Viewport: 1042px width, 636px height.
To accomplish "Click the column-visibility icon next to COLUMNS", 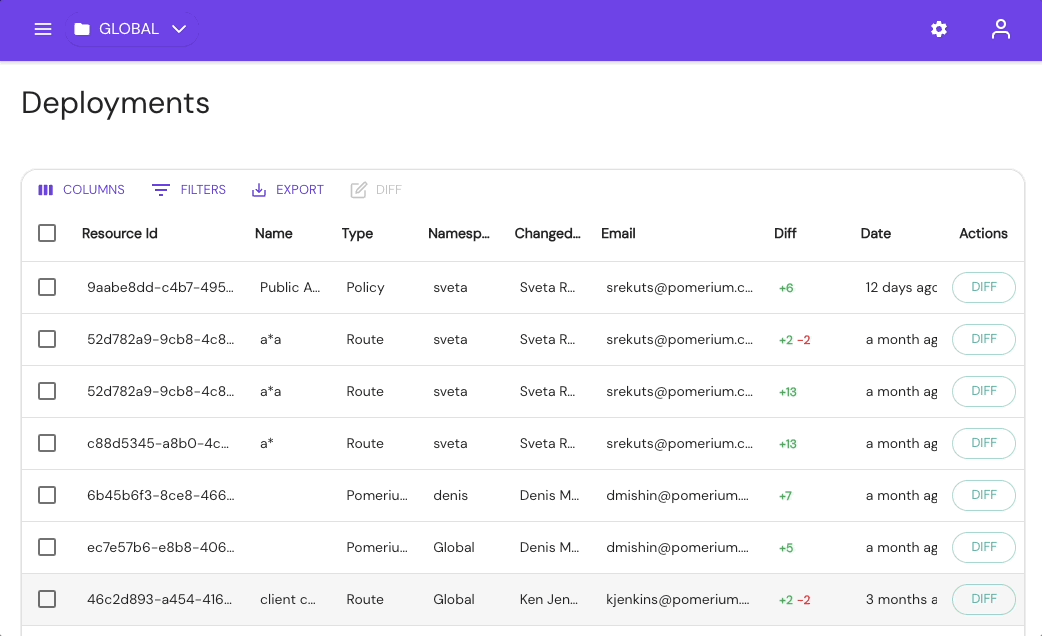I will tap(46, 189).
